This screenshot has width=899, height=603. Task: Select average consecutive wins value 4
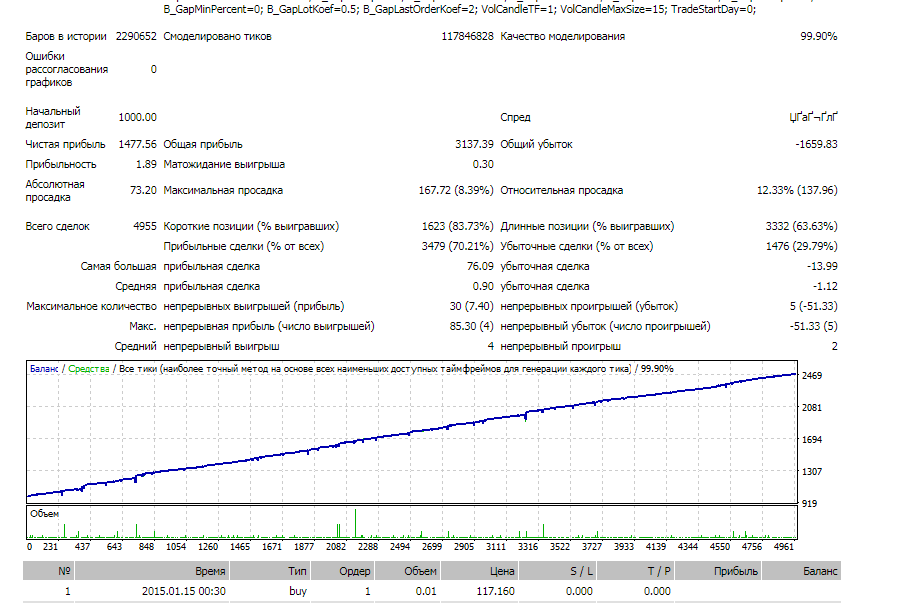[490, 346]
